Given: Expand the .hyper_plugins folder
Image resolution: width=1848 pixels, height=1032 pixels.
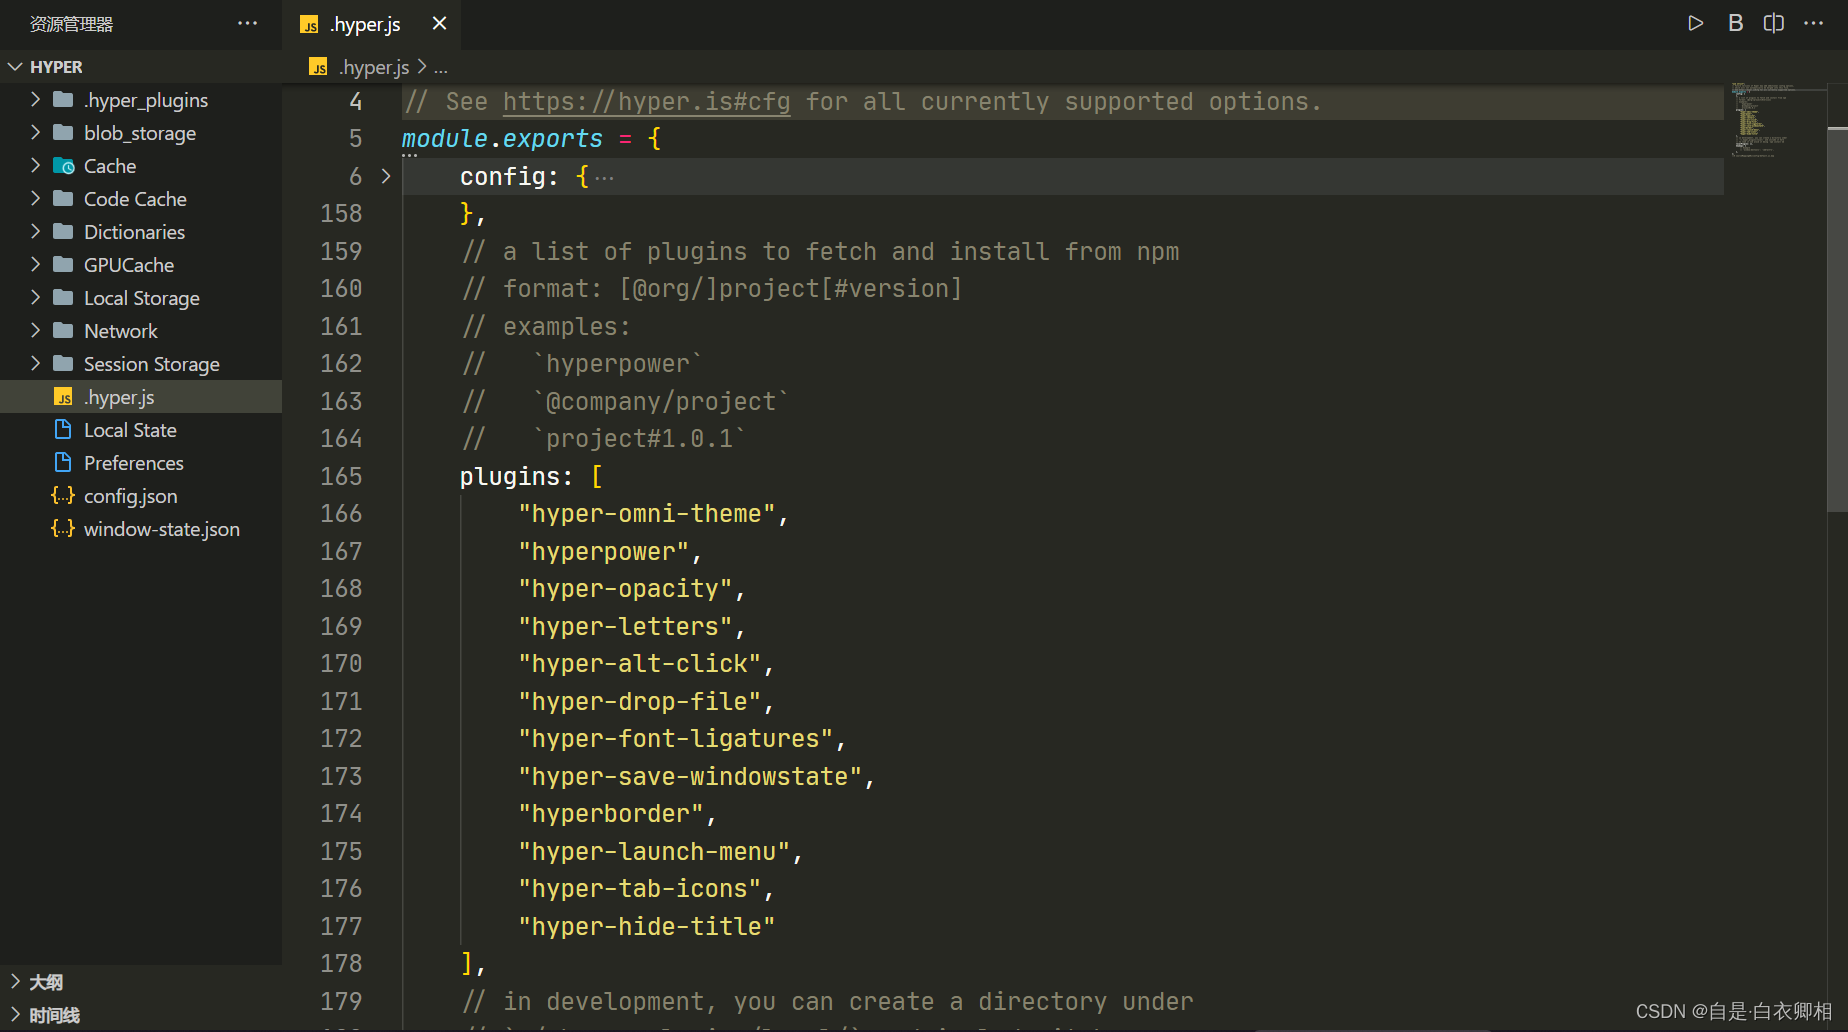Looking at the screenshot, I should tap(35, 99).
